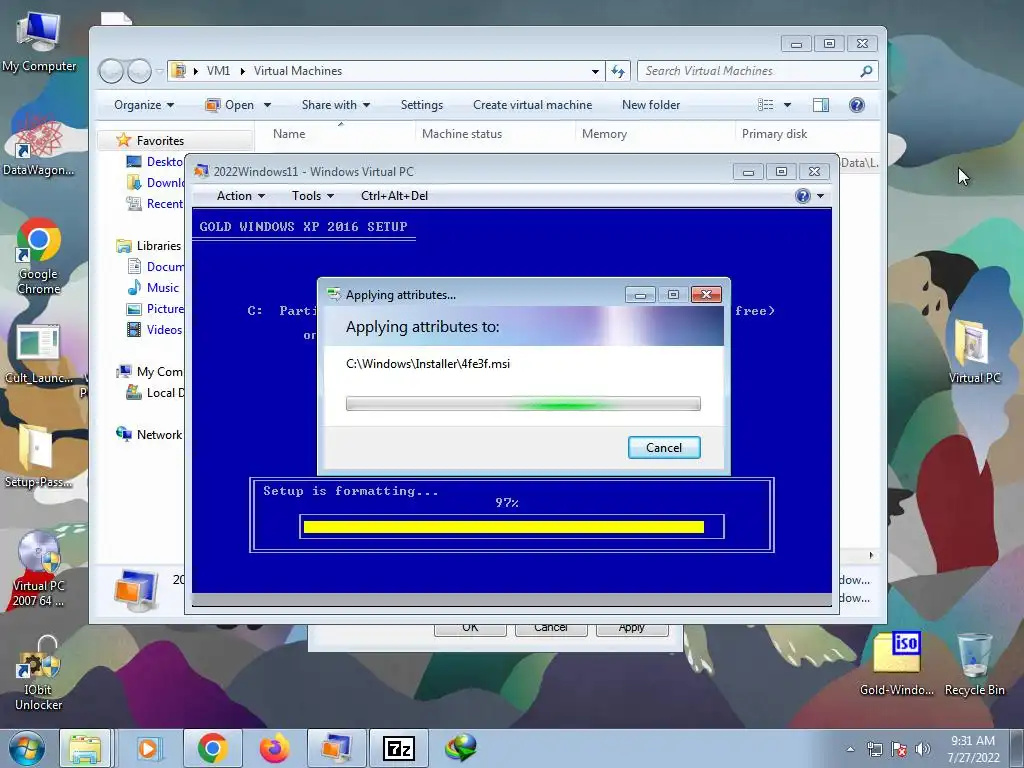Open Chrome from the taskbar
The height and width of the screenshot is (768, 1024).
[x=212, y=748]
